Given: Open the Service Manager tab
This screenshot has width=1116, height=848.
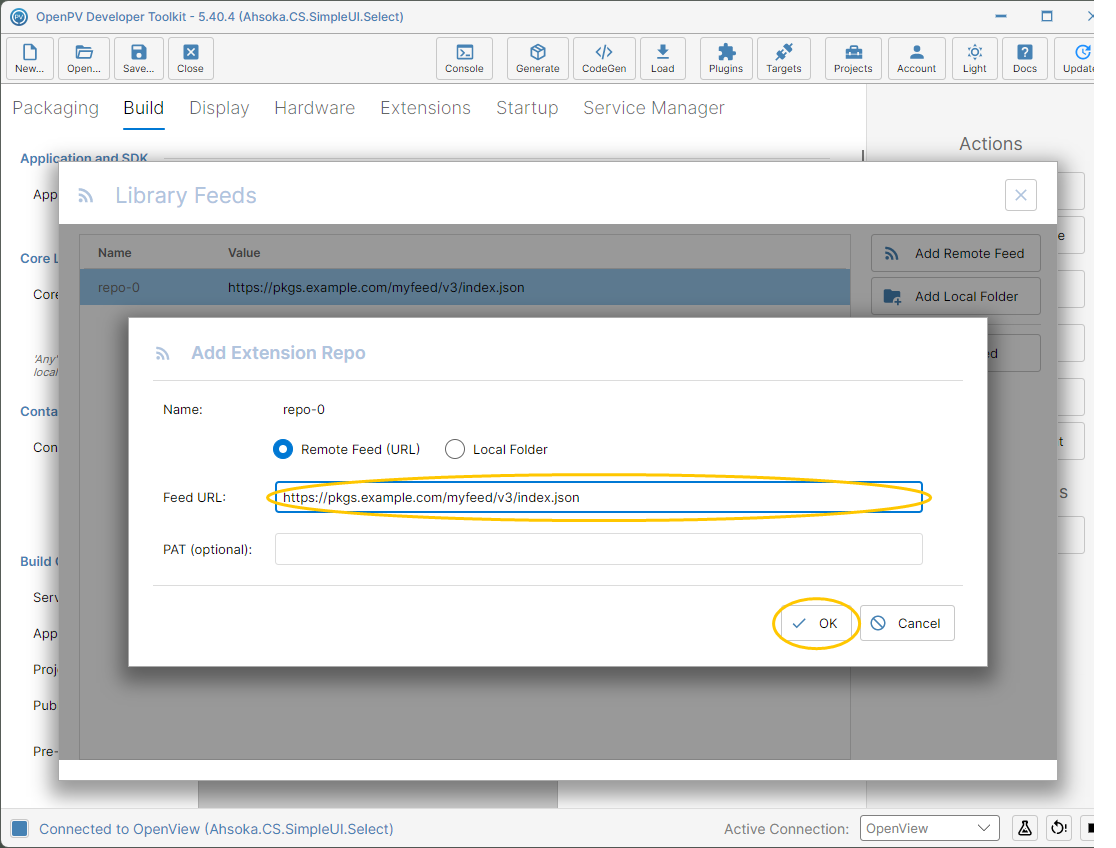Looking at the screenshot, I should coord(653,108).
